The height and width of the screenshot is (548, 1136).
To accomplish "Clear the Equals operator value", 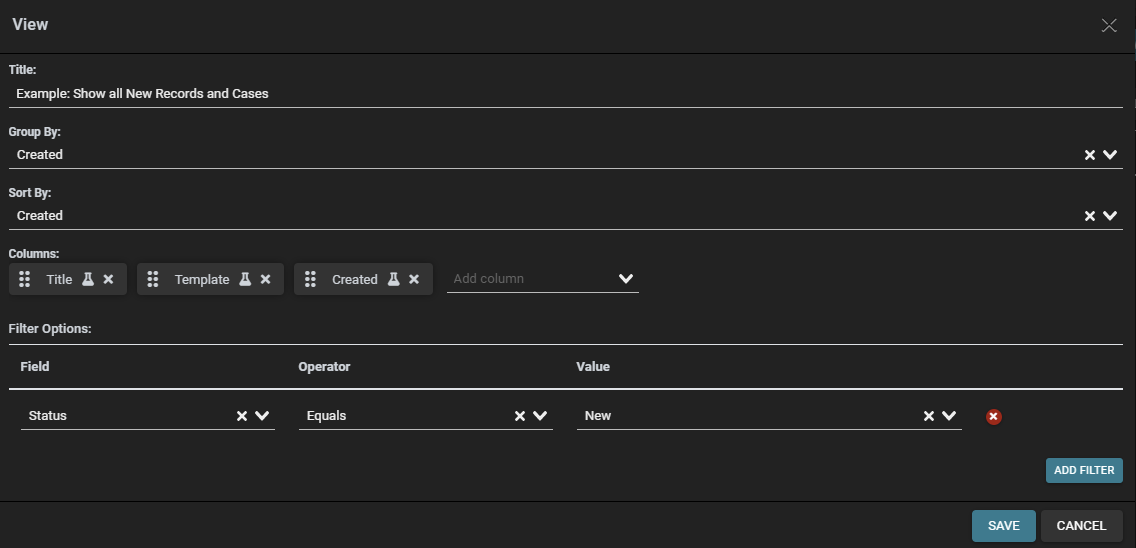I will tap(519, 416).
